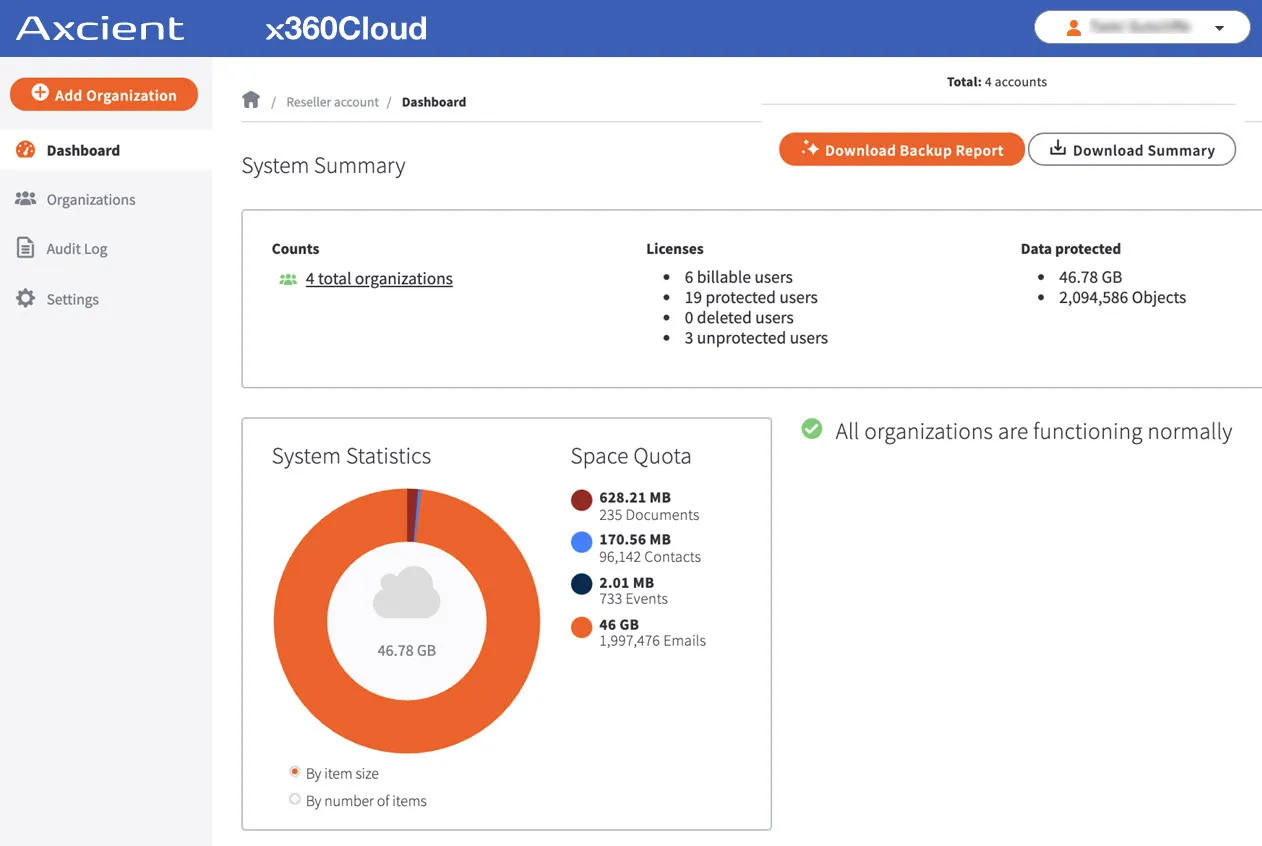Click the Add Organization button
The width and height of the screenshot is (1262, 846).
(x=104, y=95)
